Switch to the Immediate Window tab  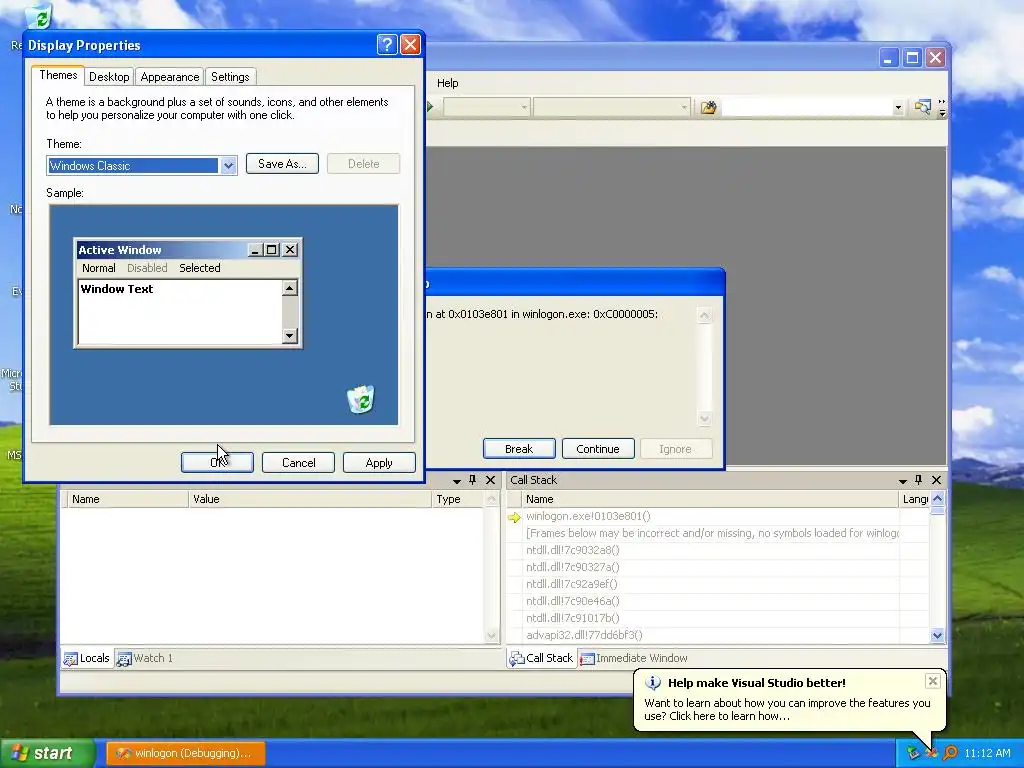[633, 658]
